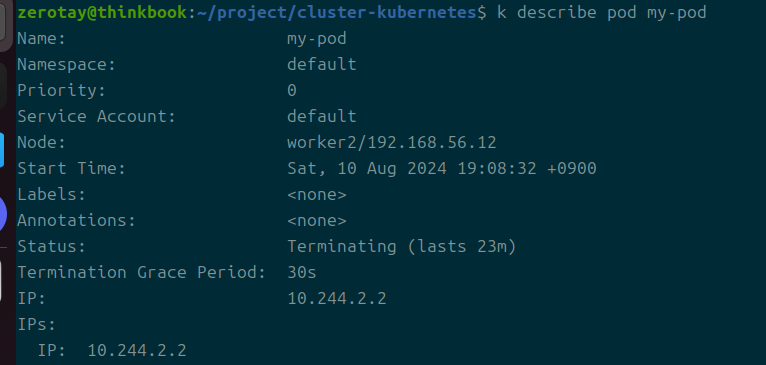
Task: Click the node text worker2/192.168.56.12
Action: pyautogui.click(x=391, y=143)
